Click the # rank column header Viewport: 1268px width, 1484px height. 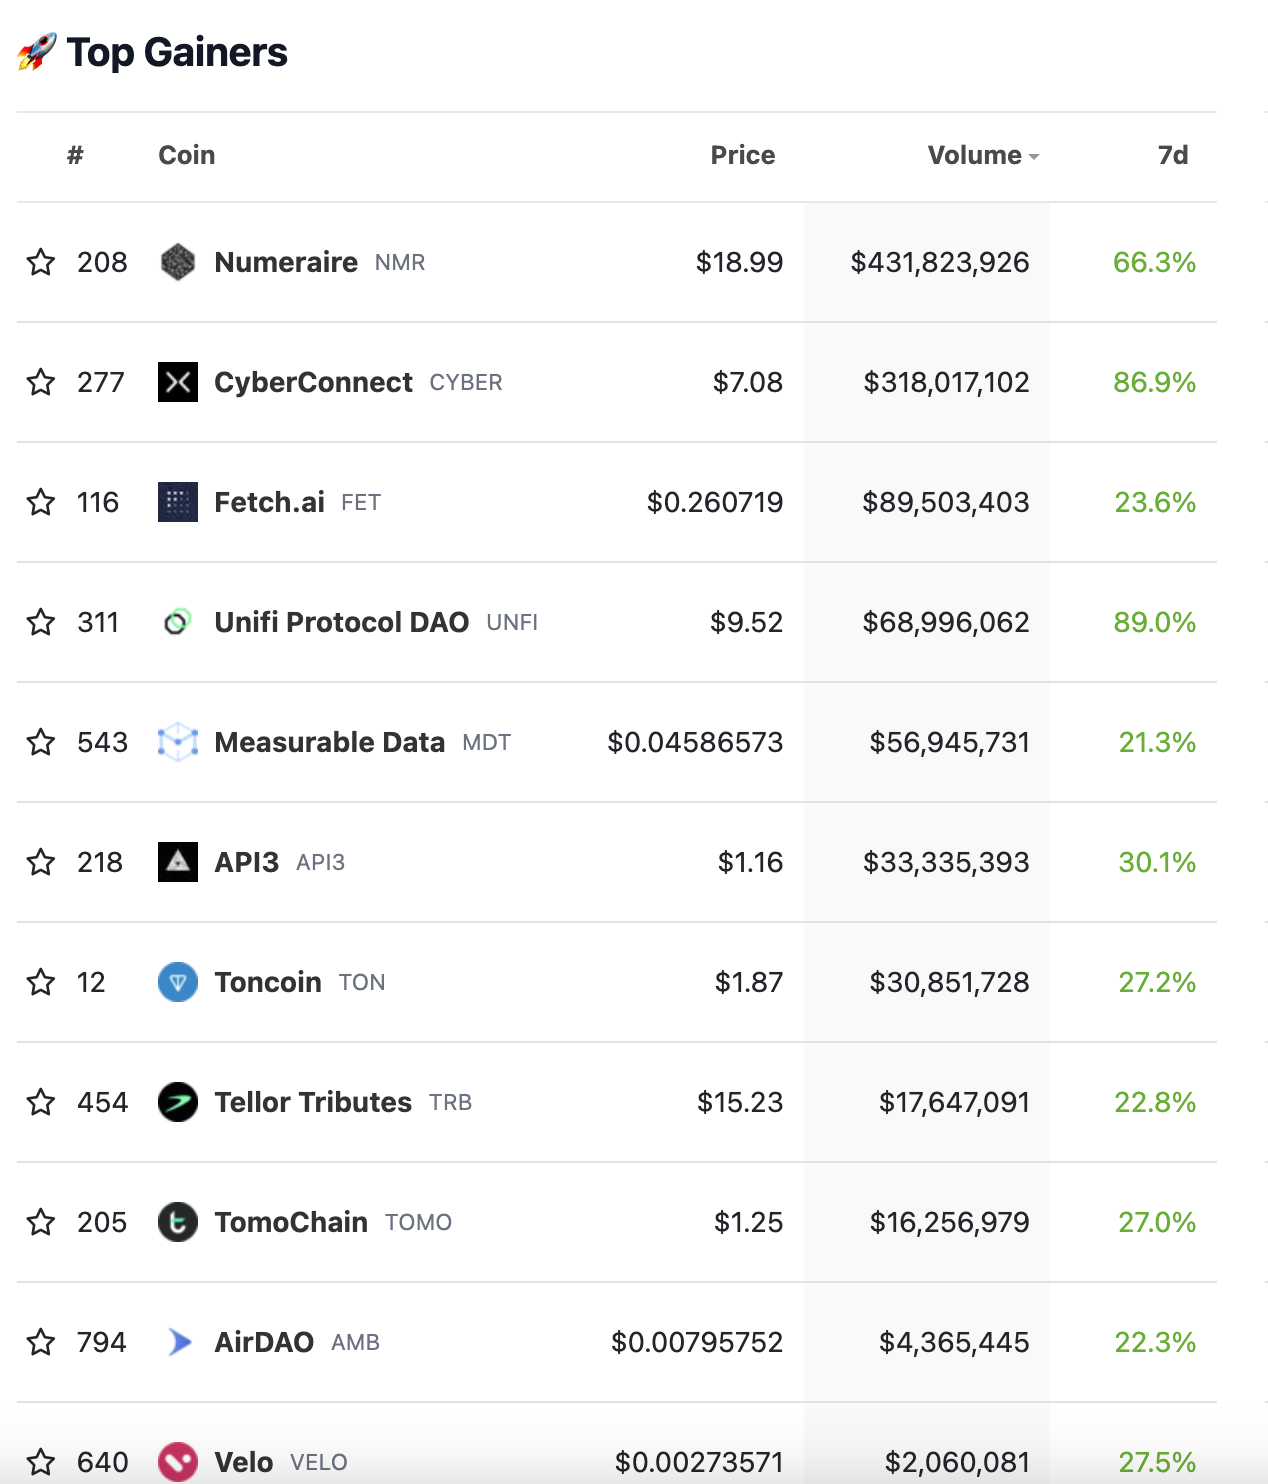[x=75, y=155]
